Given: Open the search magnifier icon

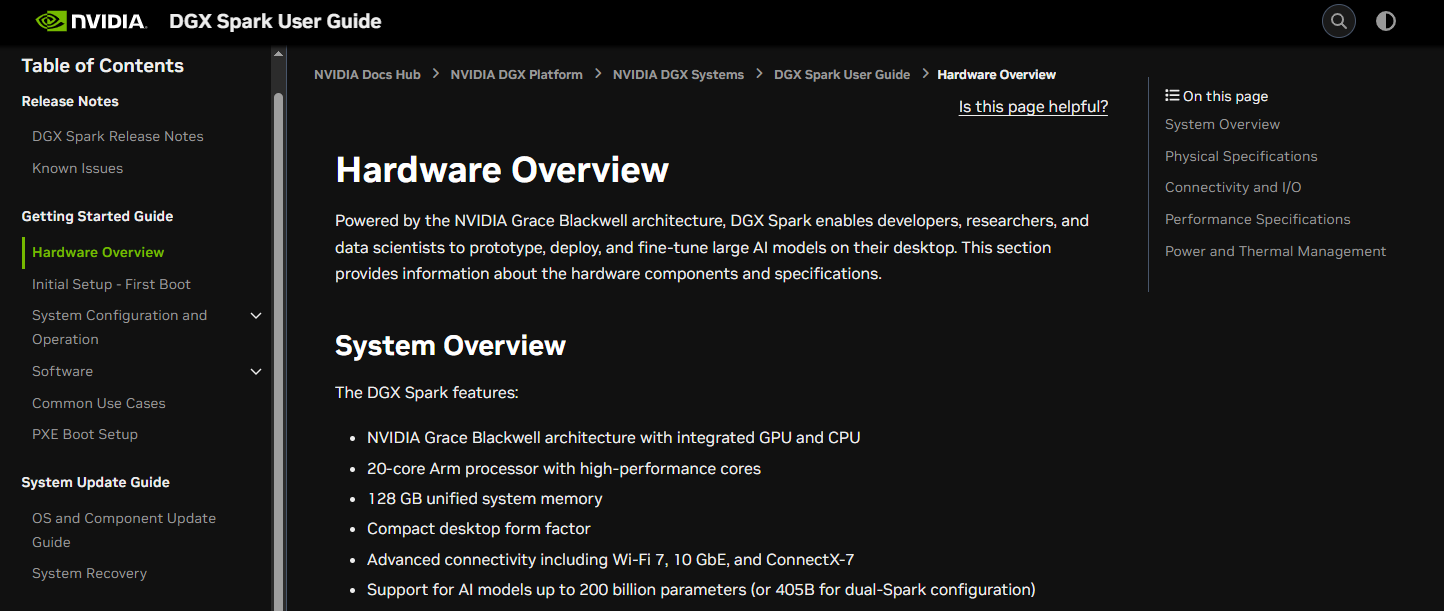Looking at the screenshot, I should coord(1339,21).
